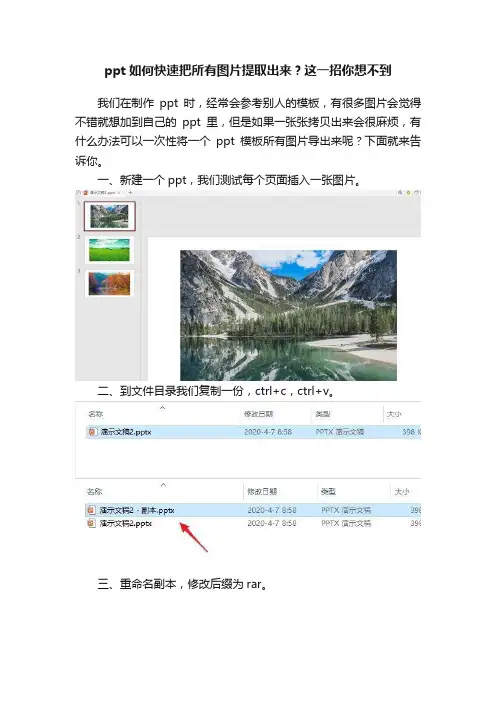
Task: Select the 演示文稿2 - 副本.pptx file name
Action: [137, 510]
